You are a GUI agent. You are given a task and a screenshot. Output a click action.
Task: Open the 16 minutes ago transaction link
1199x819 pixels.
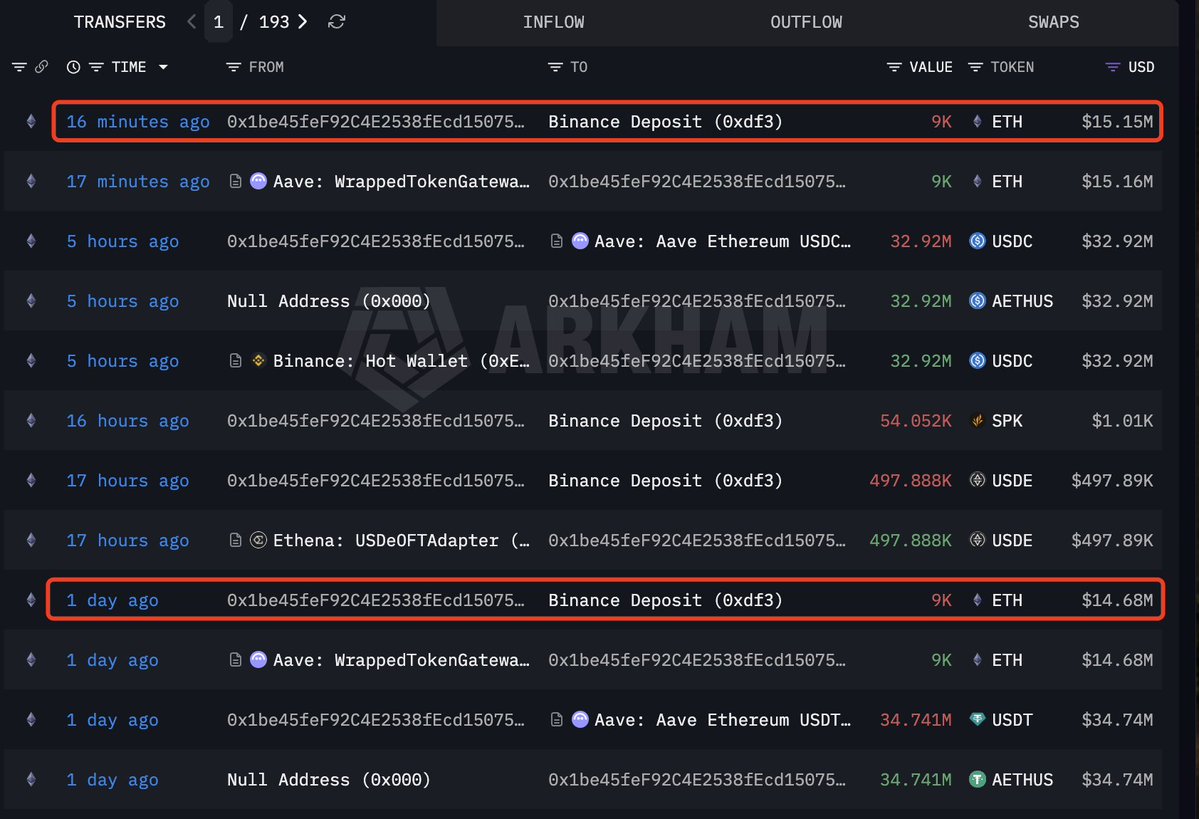pos(138,122)
